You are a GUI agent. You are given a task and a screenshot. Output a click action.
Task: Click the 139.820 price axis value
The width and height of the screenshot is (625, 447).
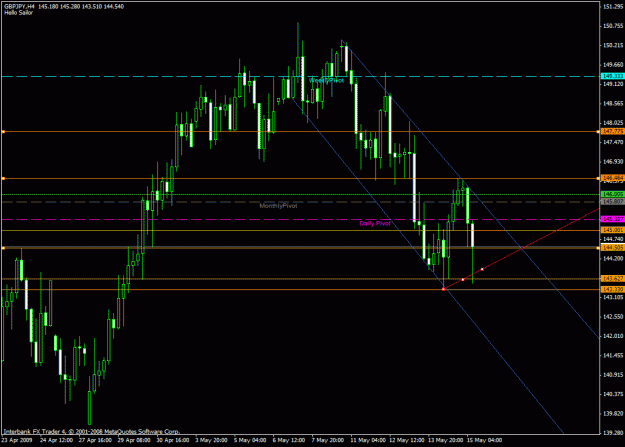613,414
